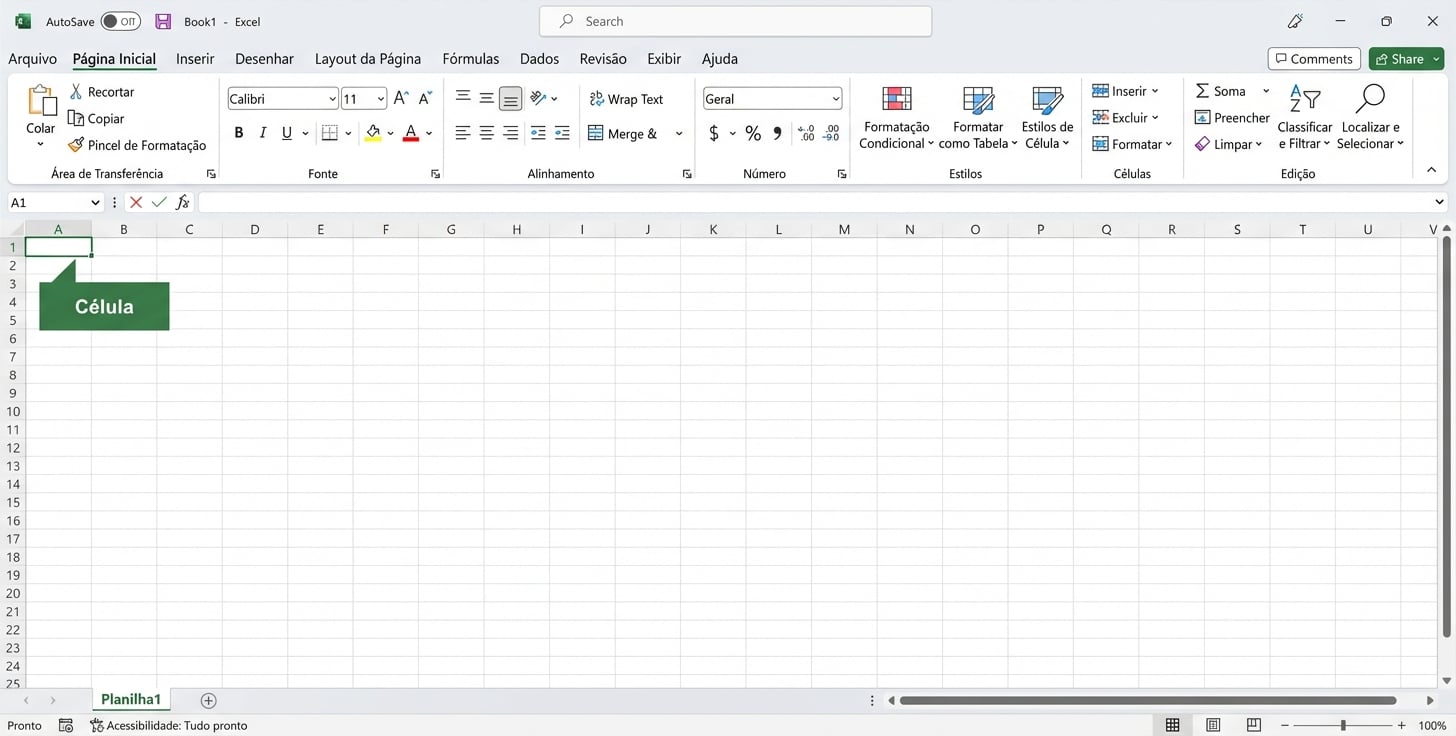
Task: Toggle italic formatting
Action: coord(263,133)
